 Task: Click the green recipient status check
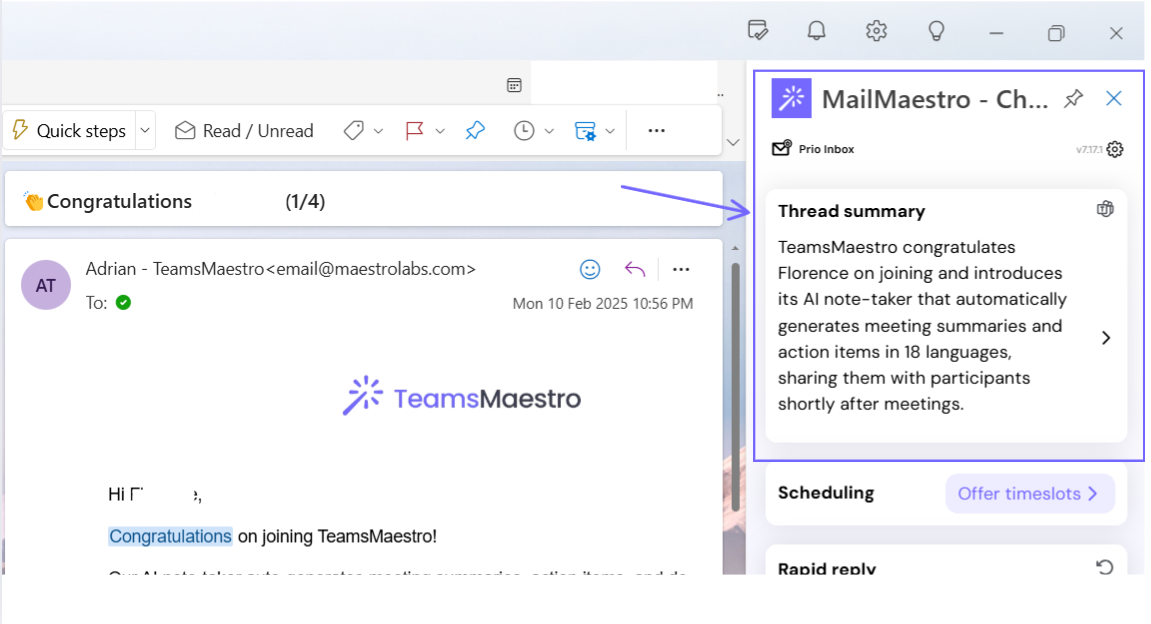123,302
